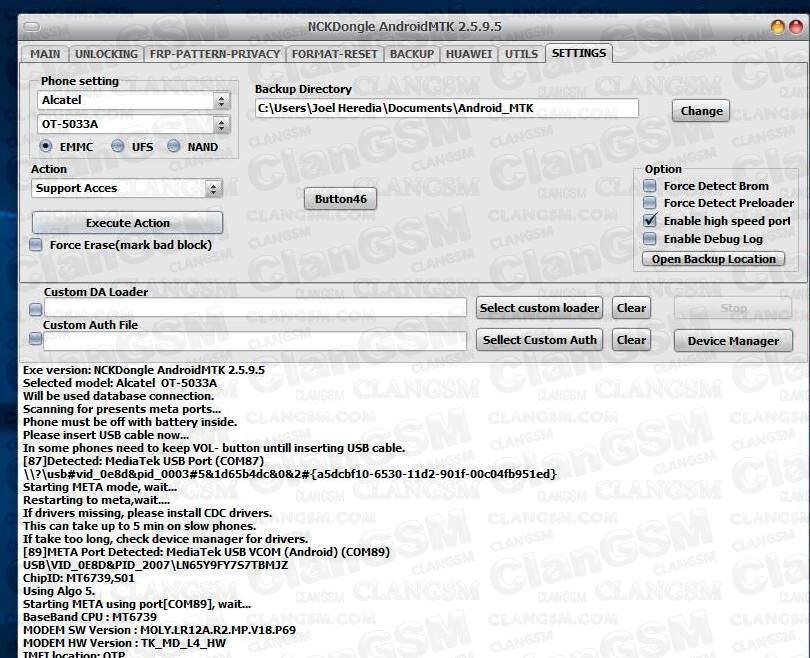This screenshot has width=810, height=658.
Task: Enable Force Erase mark bad block
Action: pos(36,245)
